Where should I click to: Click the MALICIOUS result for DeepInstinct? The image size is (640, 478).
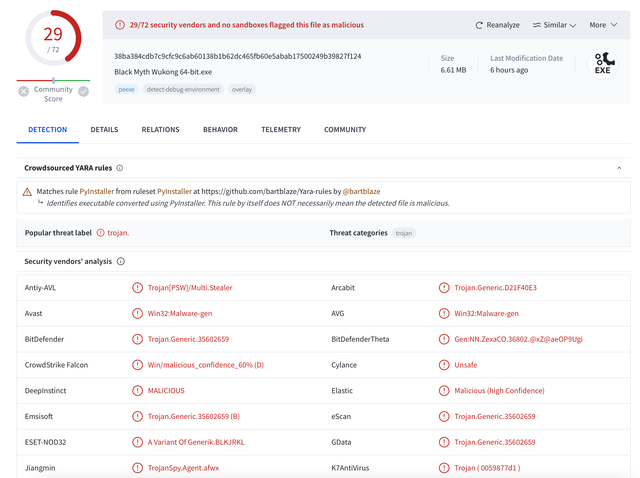point(166,391)
